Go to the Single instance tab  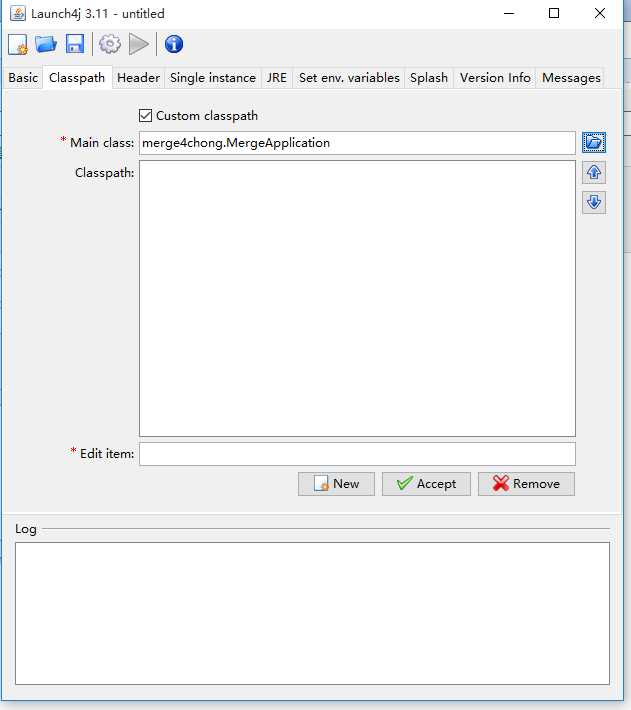213,78
